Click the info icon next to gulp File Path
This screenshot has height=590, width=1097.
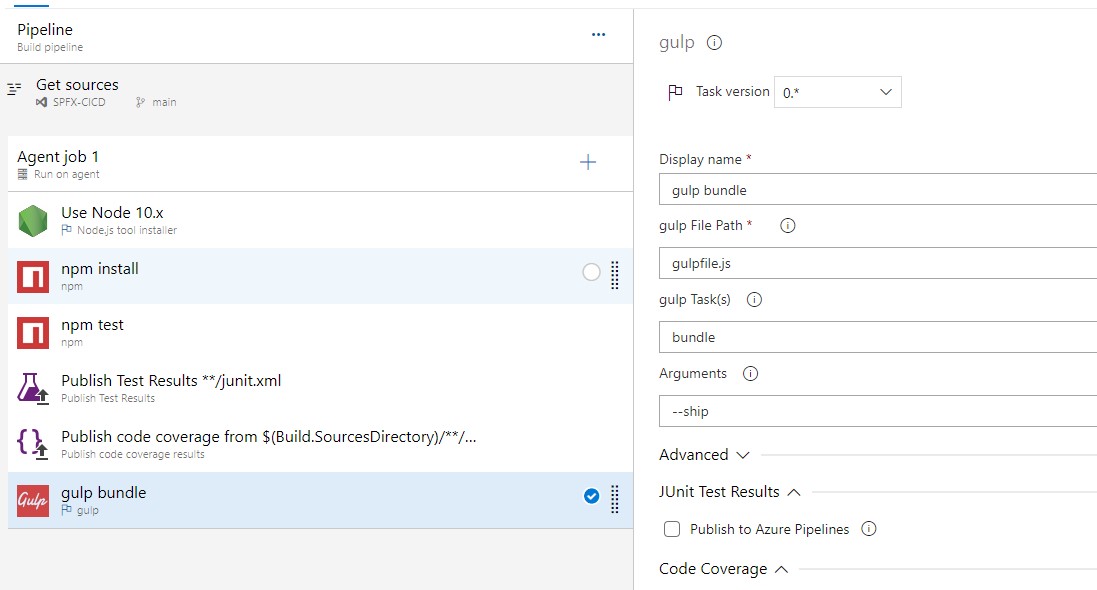[x=787, y=226]
